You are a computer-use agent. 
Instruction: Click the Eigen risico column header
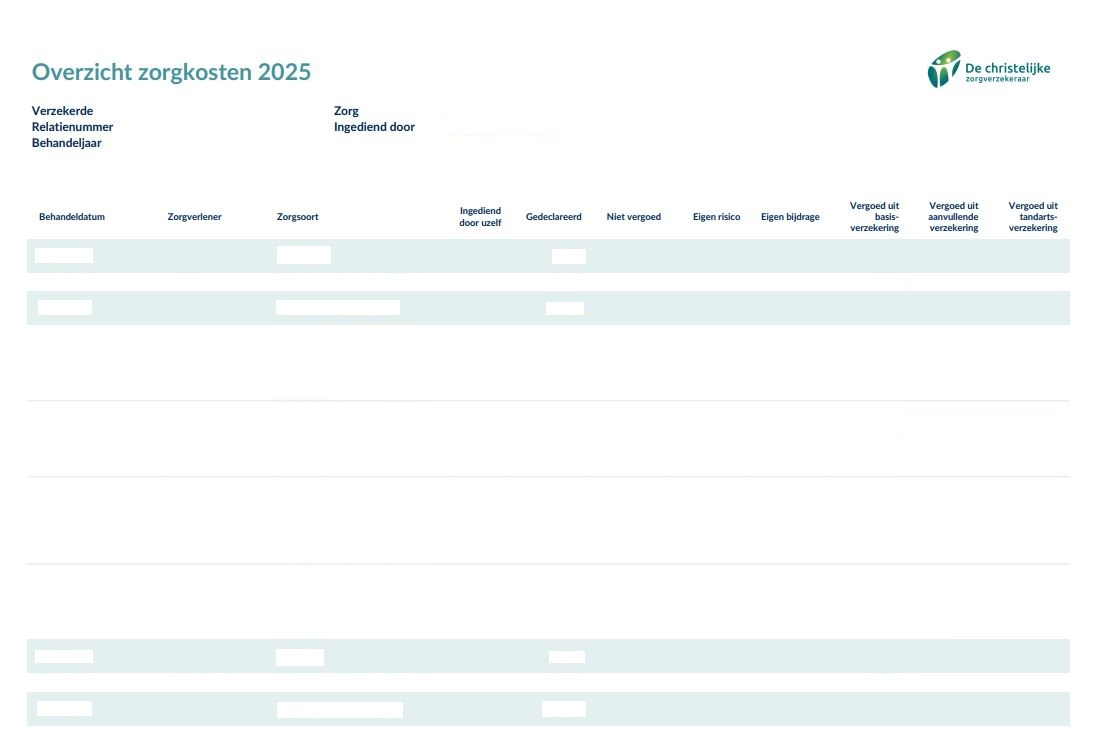coord(716,217)
